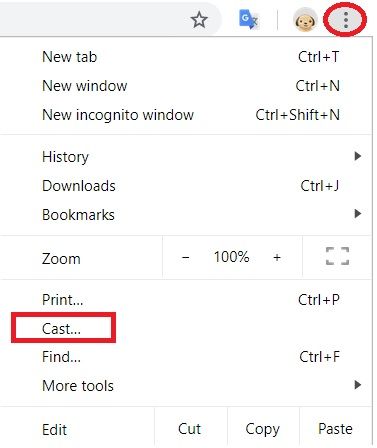Expand the History submenu arrow
The width and height of the screenshot is (377, 448).
(358, 156)
